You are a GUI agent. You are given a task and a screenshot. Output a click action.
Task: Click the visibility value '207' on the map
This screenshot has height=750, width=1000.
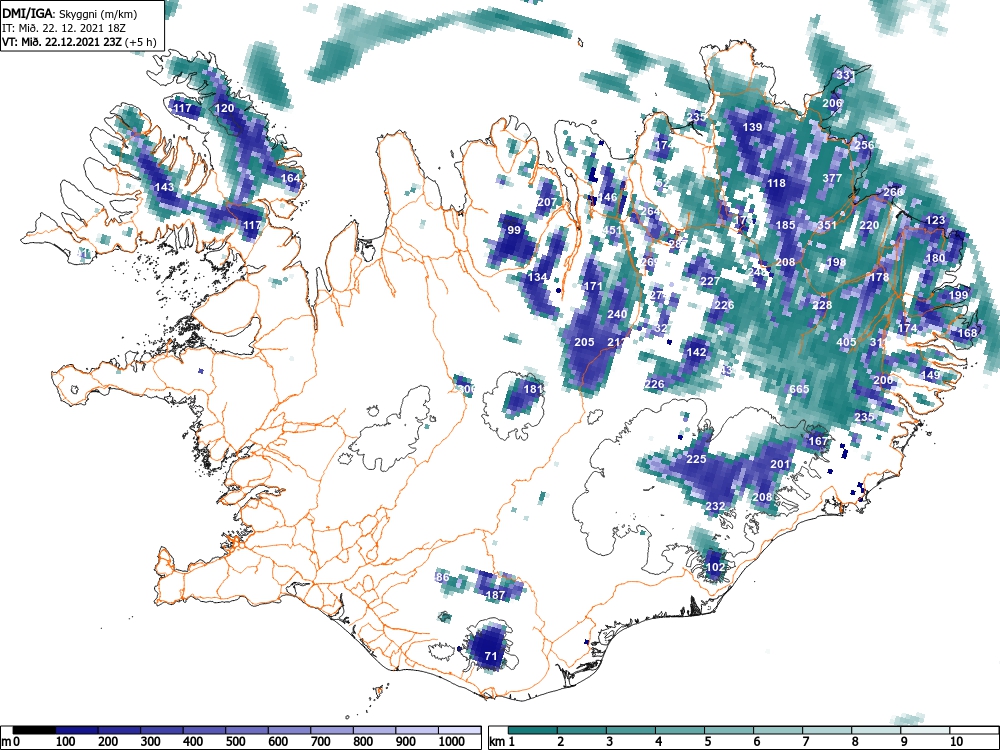(547, 202)
